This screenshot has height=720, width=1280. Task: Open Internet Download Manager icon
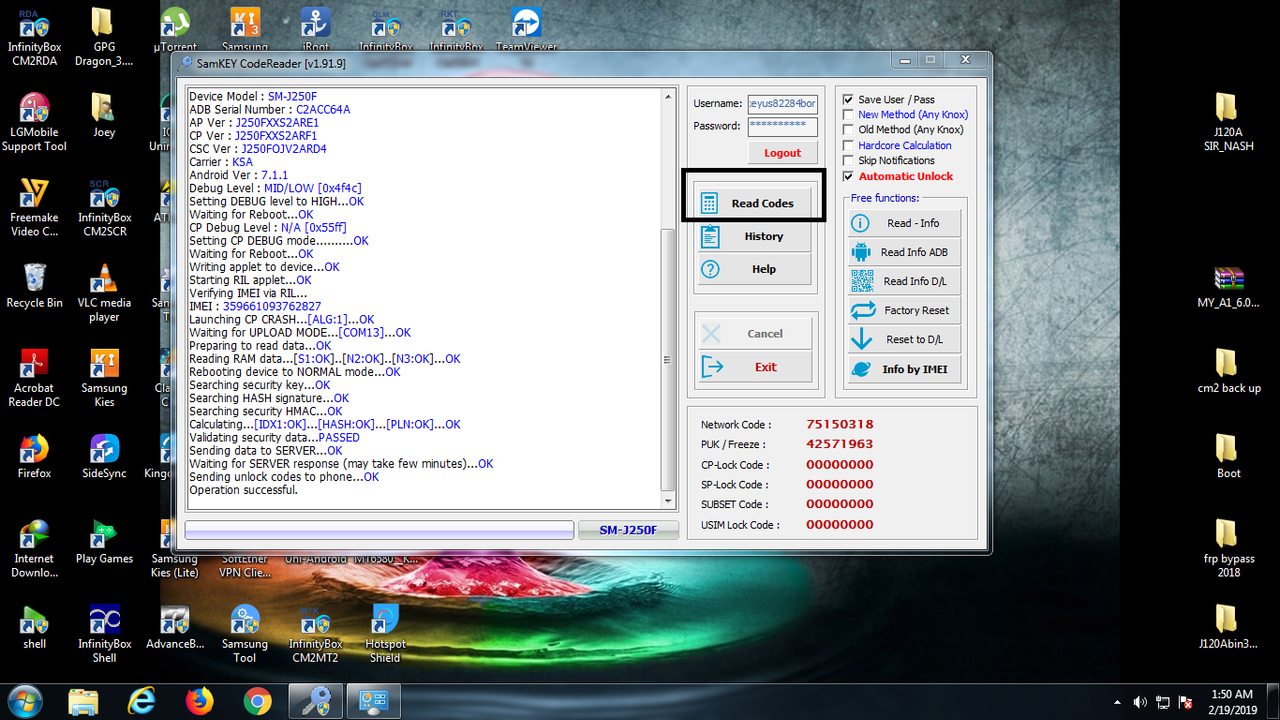pyautogui.click(x=35, y=549)
